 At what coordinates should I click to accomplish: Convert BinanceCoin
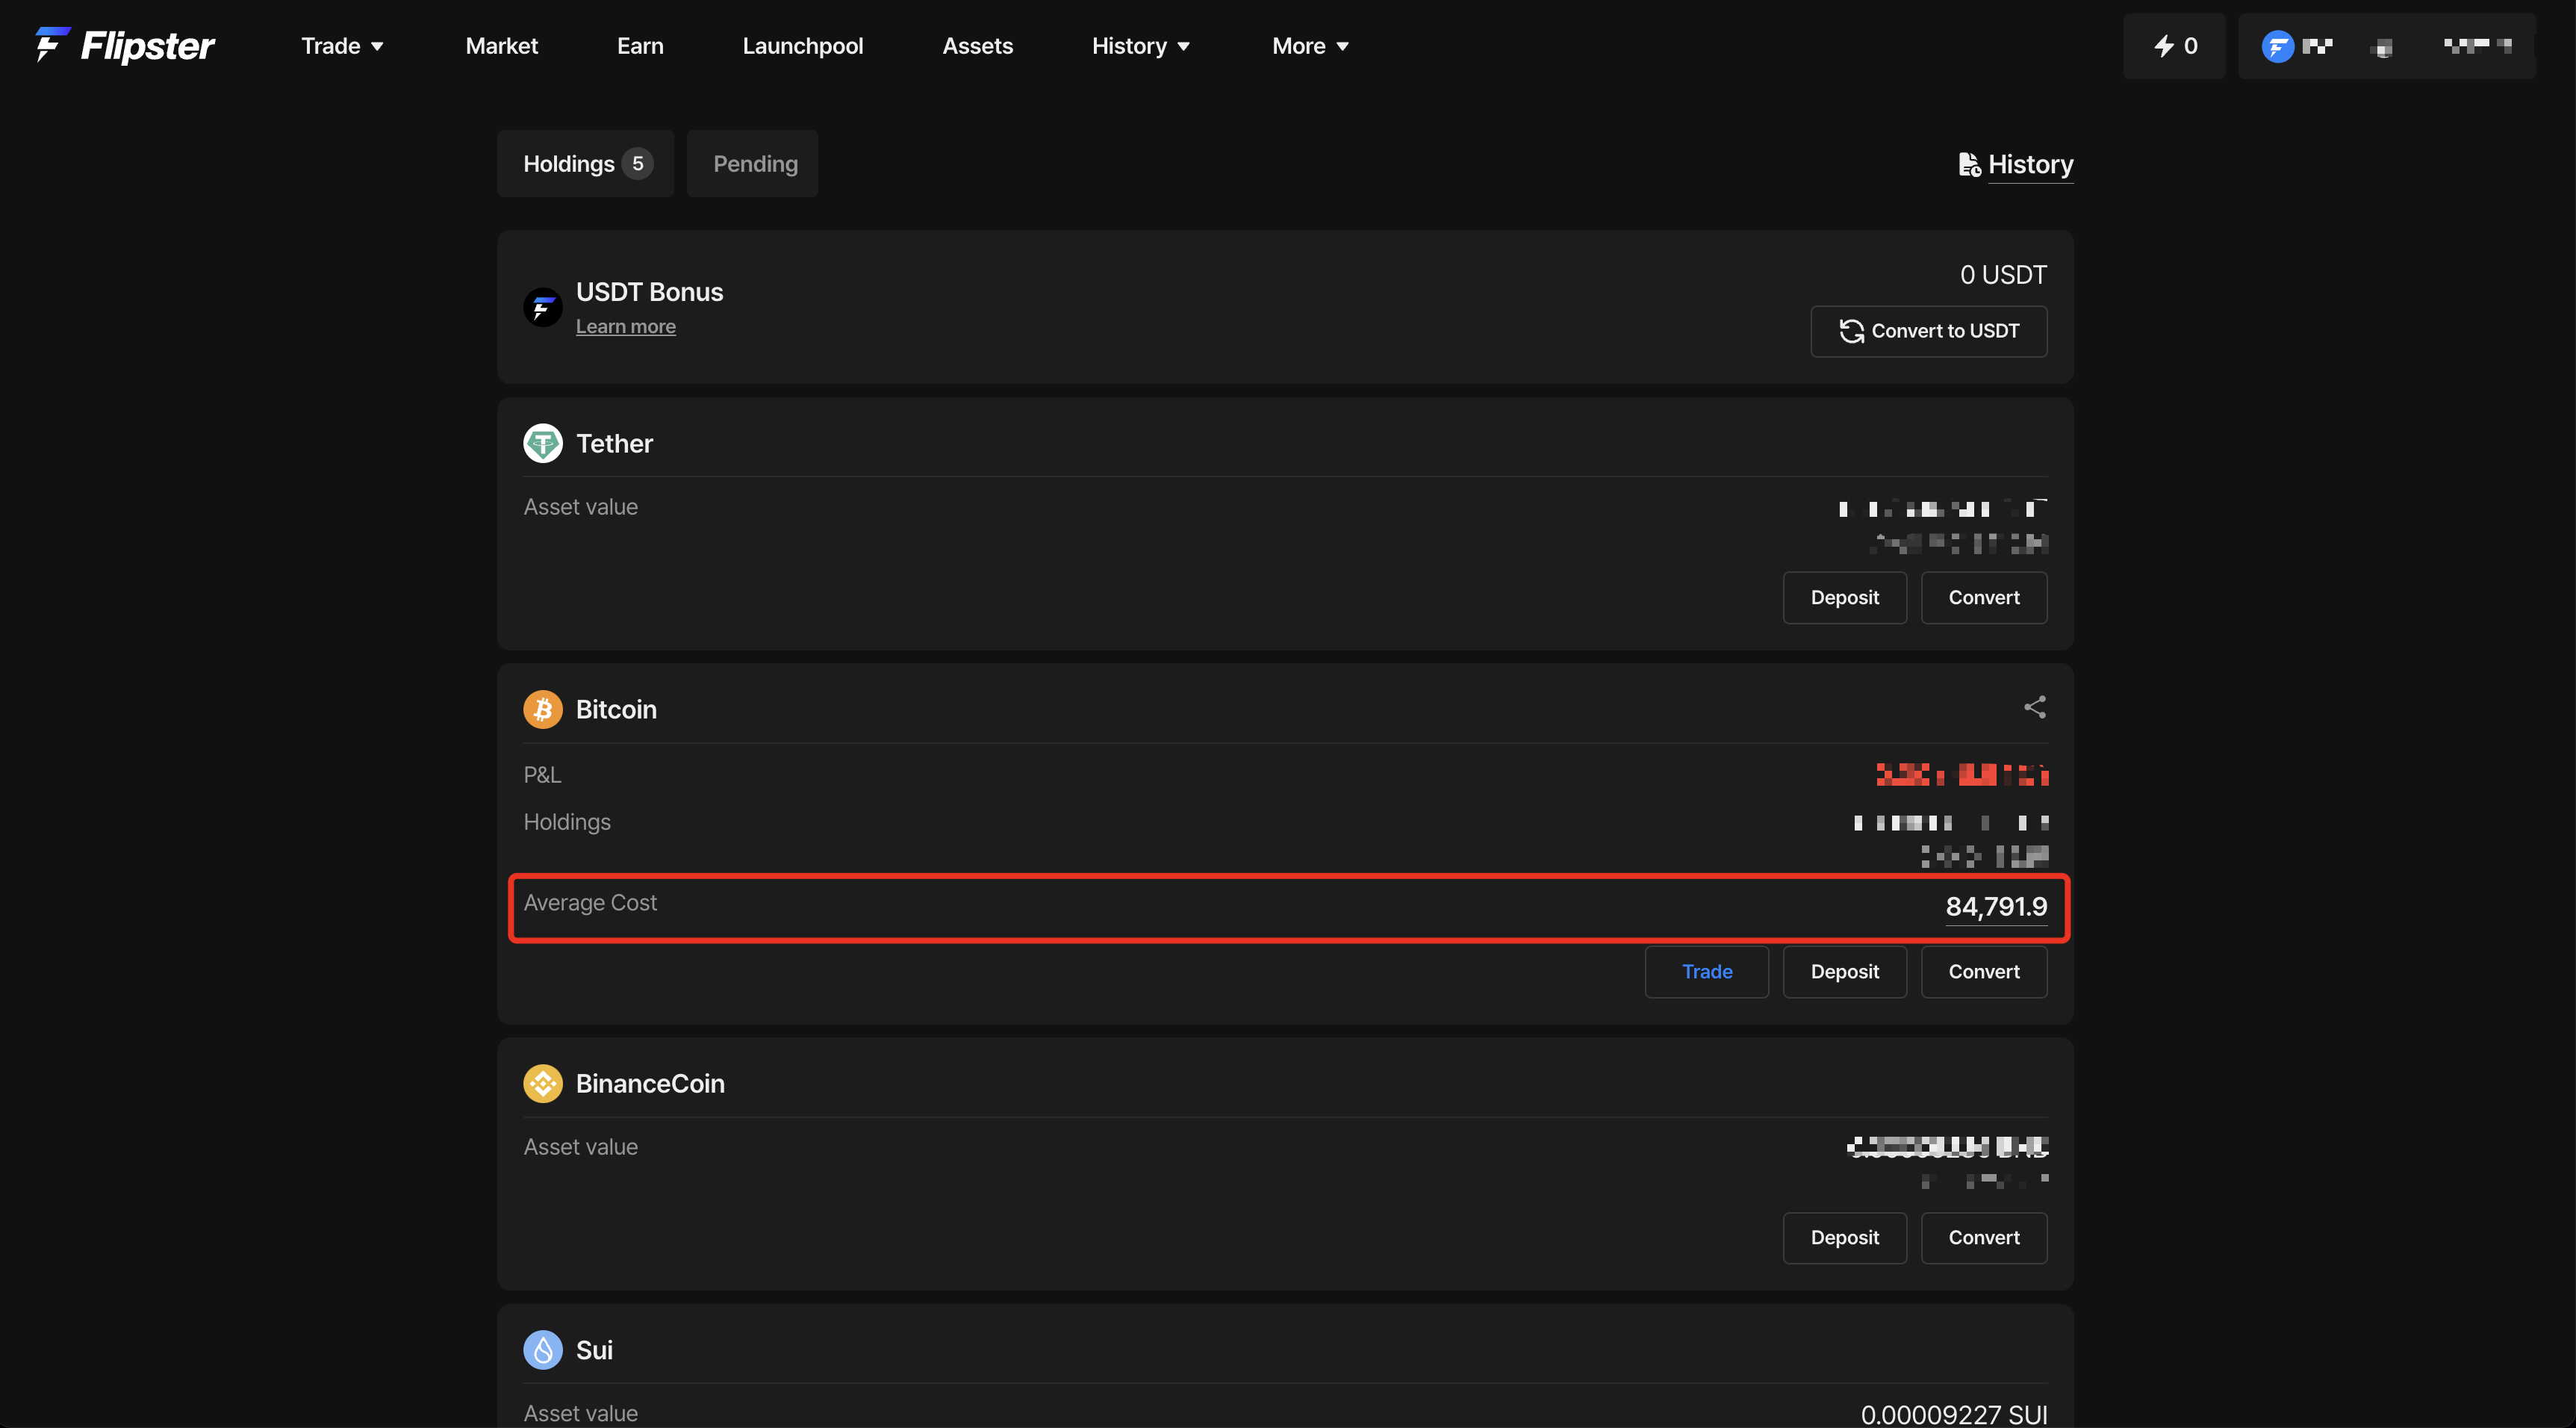tap(1983, 1237)
